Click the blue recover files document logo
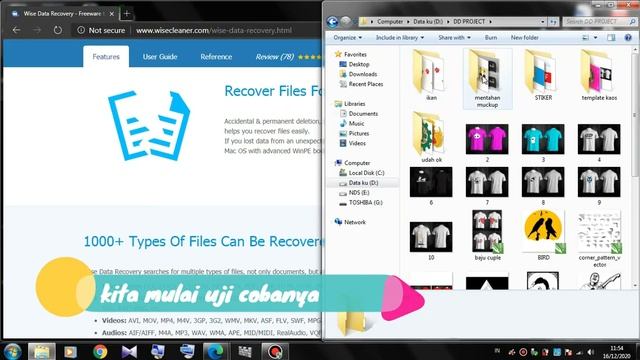The image size is (640, 360). coord(149,126)
